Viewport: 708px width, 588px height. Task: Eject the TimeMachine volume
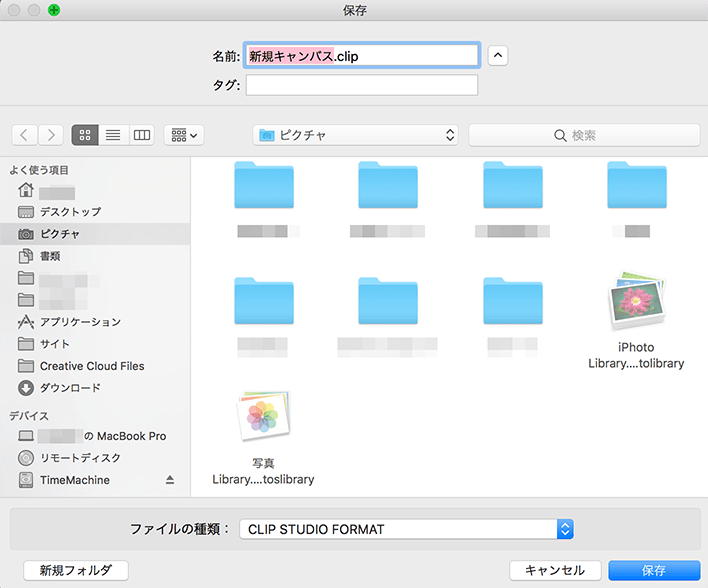pos(170,480)
